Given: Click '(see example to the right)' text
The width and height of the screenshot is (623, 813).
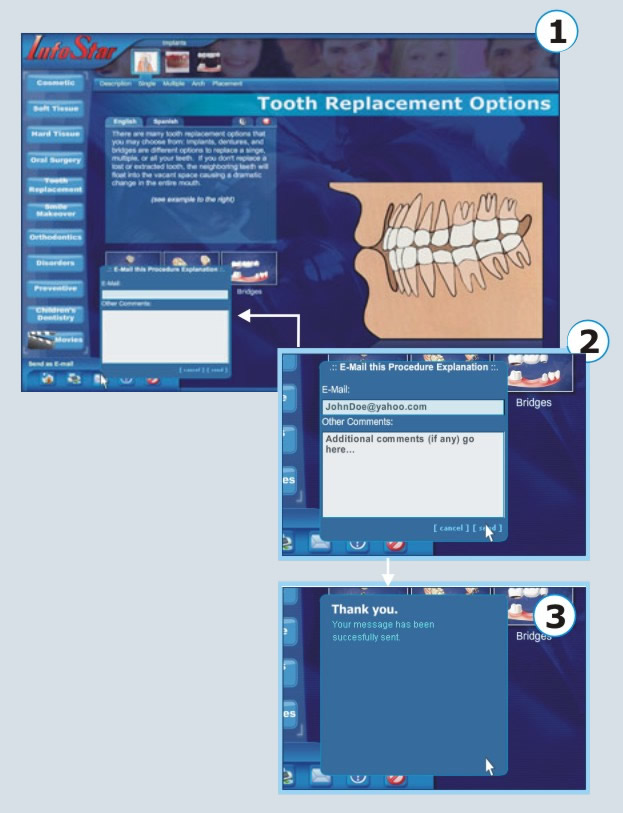Looking at the screenshot, I should [192, 199].
